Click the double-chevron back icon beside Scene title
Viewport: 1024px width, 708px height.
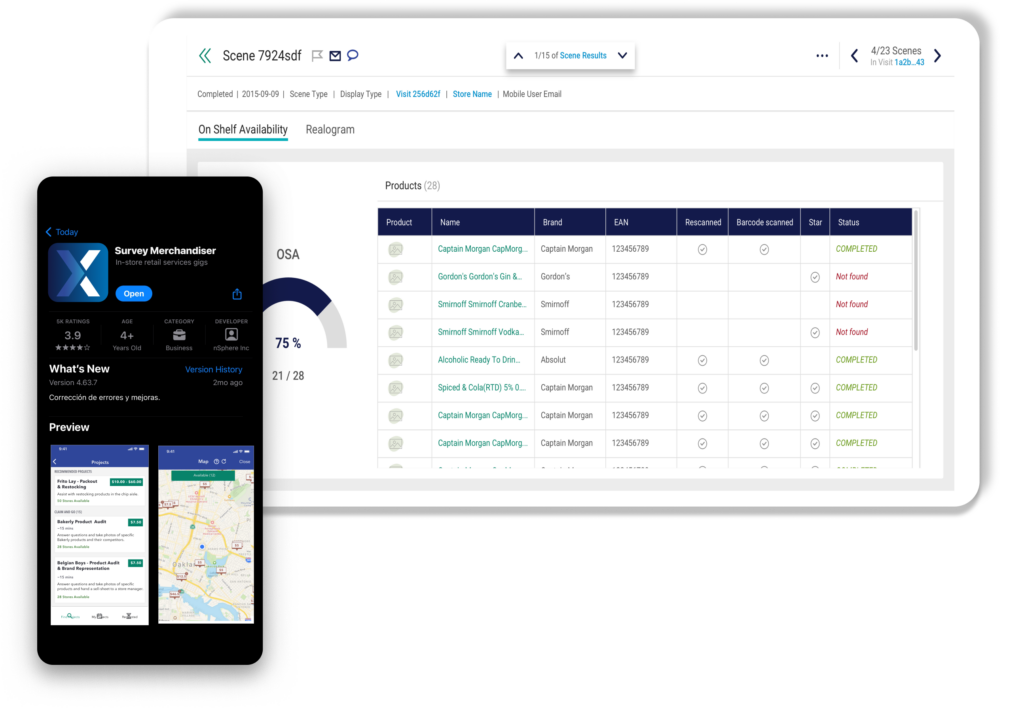pyautogui.click(x=205, y=56)
